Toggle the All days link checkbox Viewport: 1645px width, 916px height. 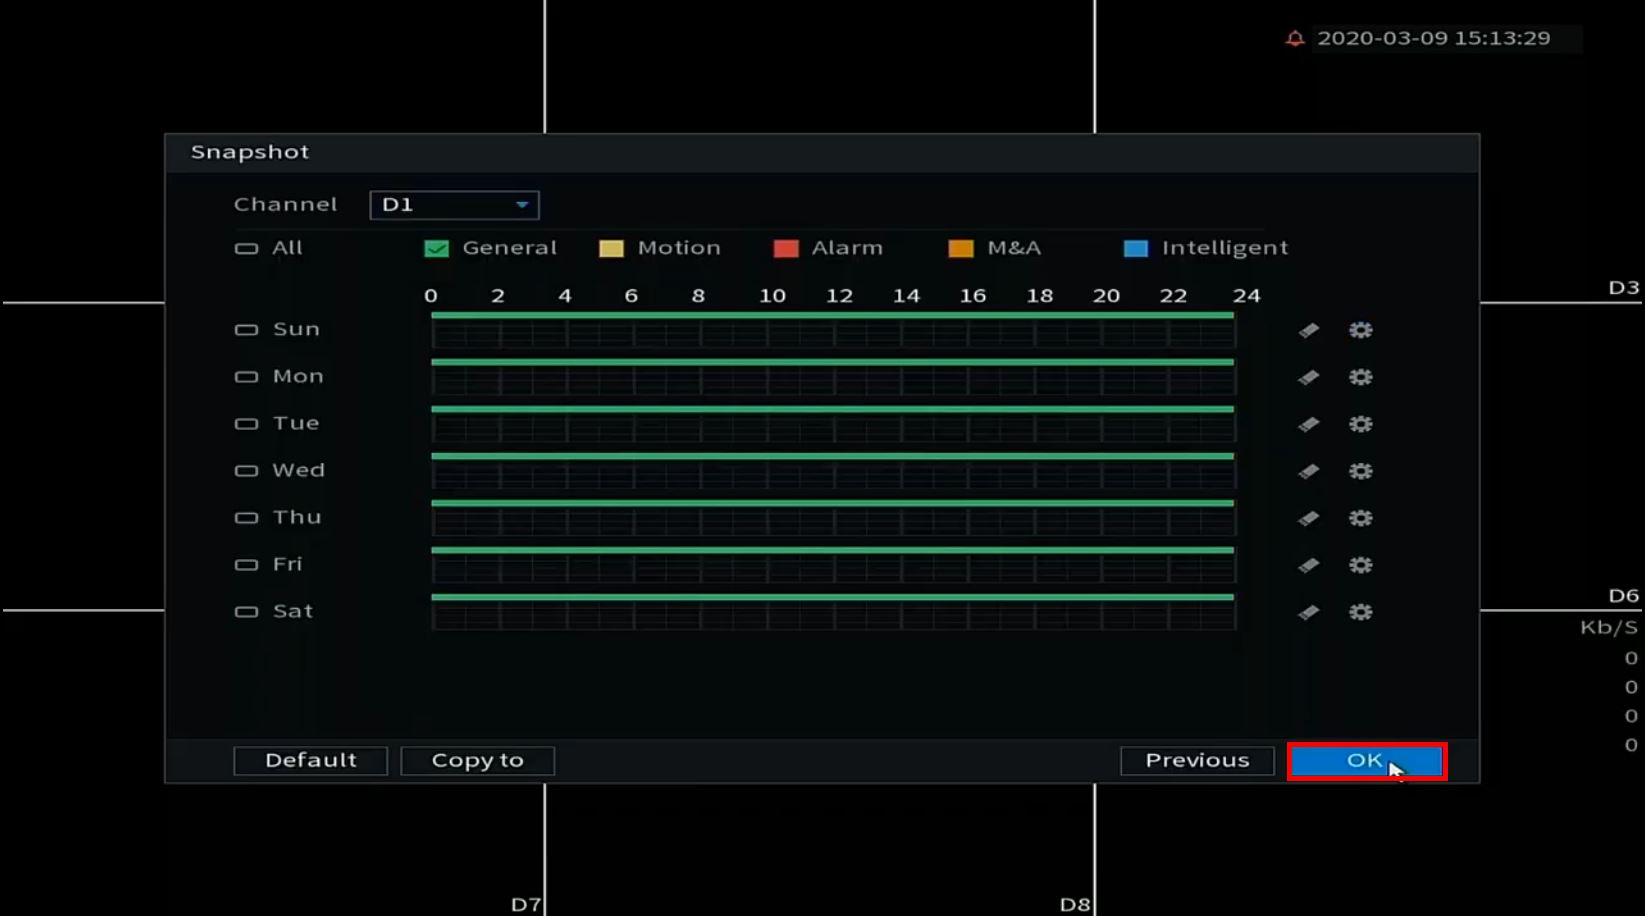(246, 248)
